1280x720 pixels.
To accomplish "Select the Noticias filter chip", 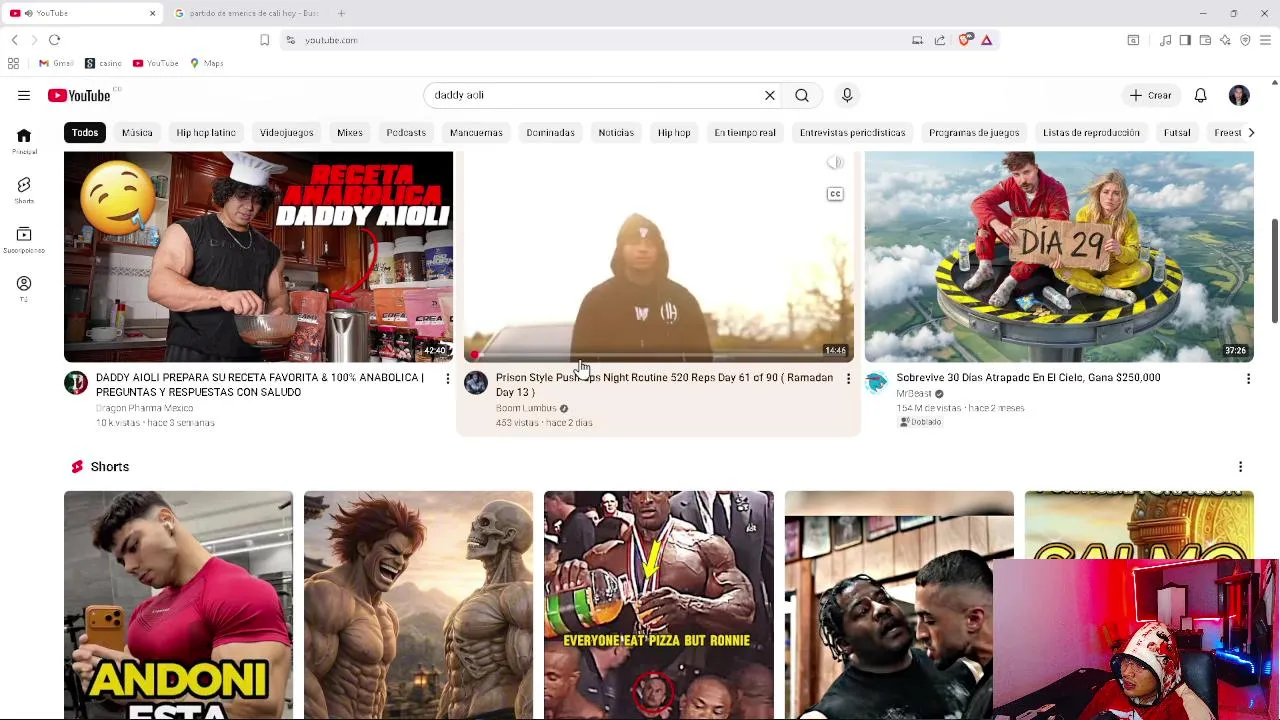I will [616, 132].
